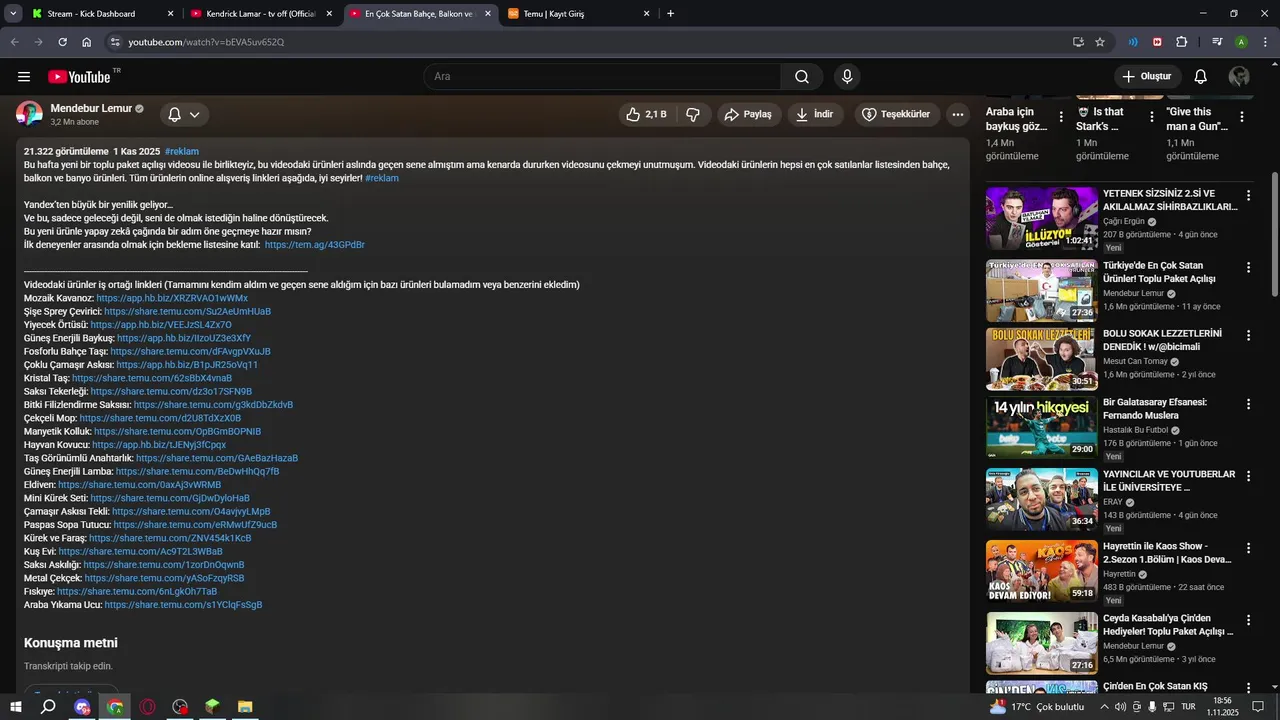Open the tem.ag/43GPdBr Yandex link
The image size is (1280, 720).
pos(315,245)
